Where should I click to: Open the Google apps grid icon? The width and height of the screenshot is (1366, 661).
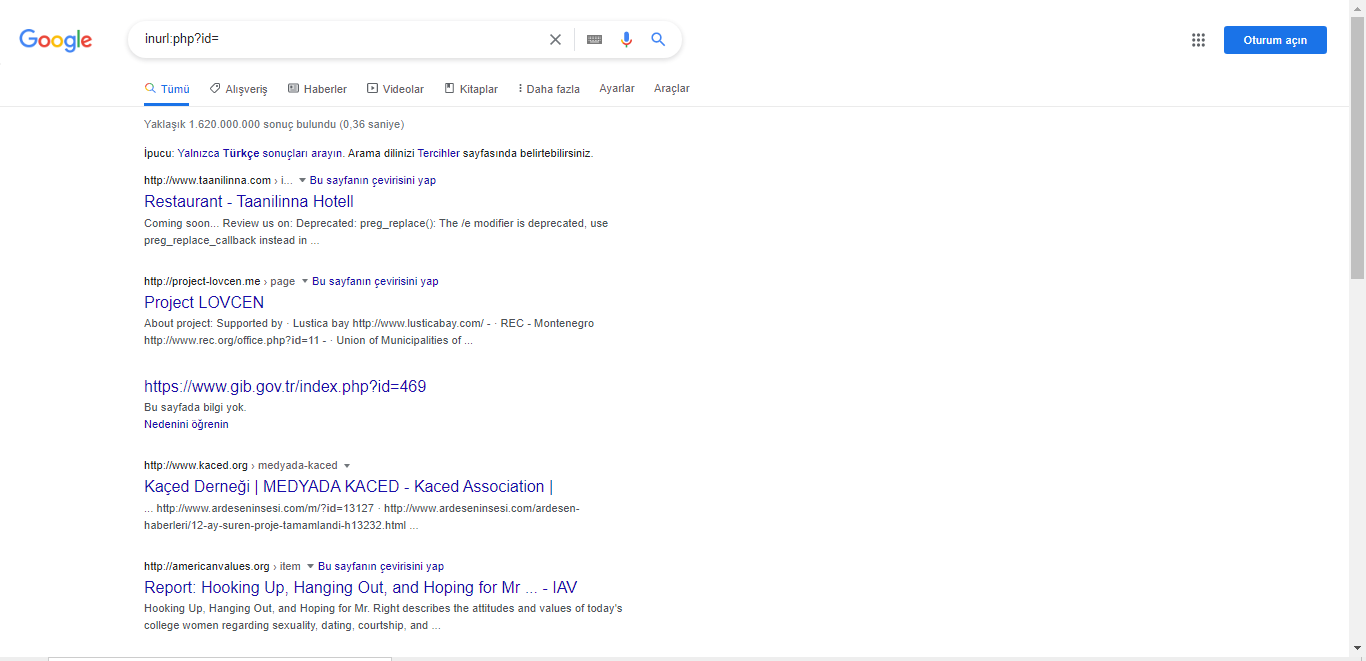point(1198,40)
